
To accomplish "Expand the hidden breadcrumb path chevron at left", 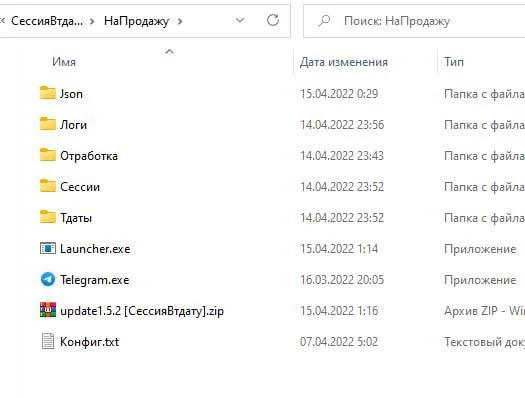I will [x=2, y=21].
